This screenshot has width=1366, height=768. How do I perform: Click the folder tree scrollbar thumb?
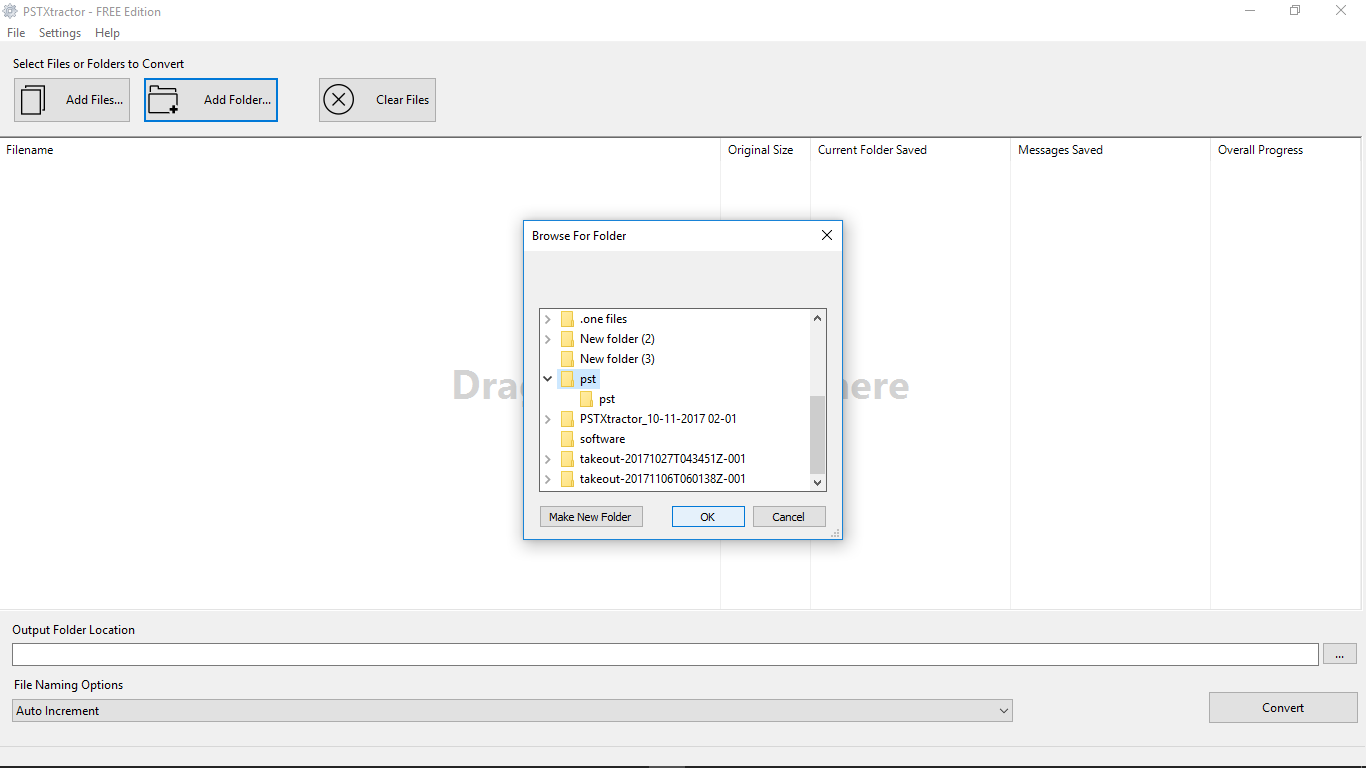[817, 434]
